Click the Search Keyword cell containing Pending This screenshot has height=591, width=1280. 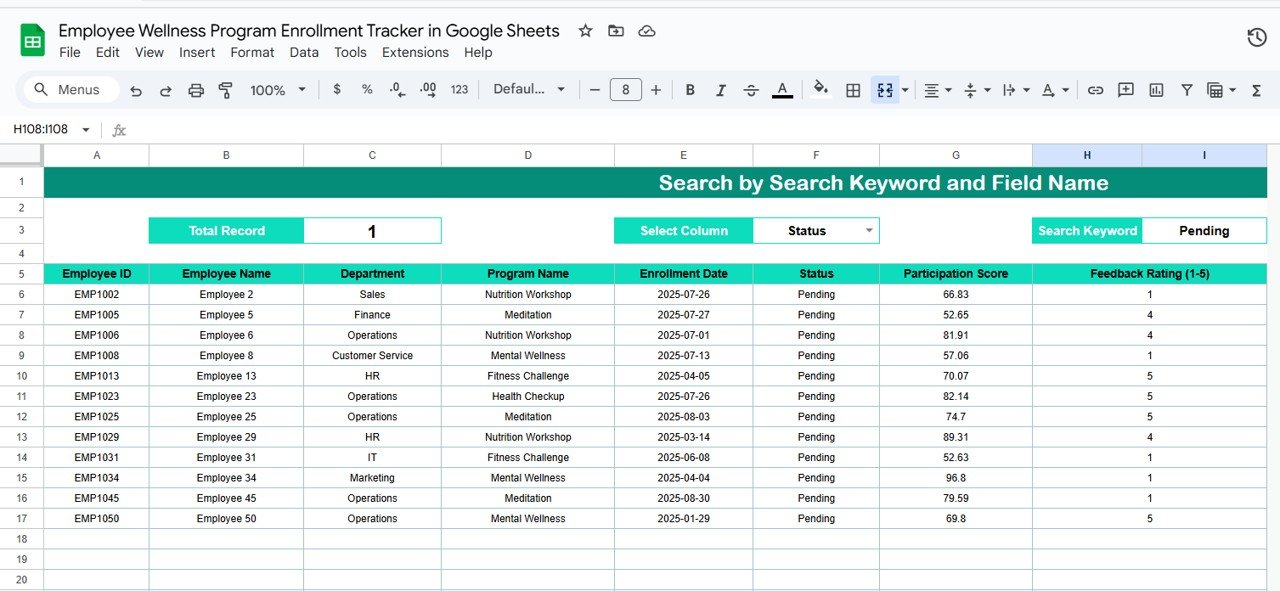pyautogui.click(x=1203, y=231)
